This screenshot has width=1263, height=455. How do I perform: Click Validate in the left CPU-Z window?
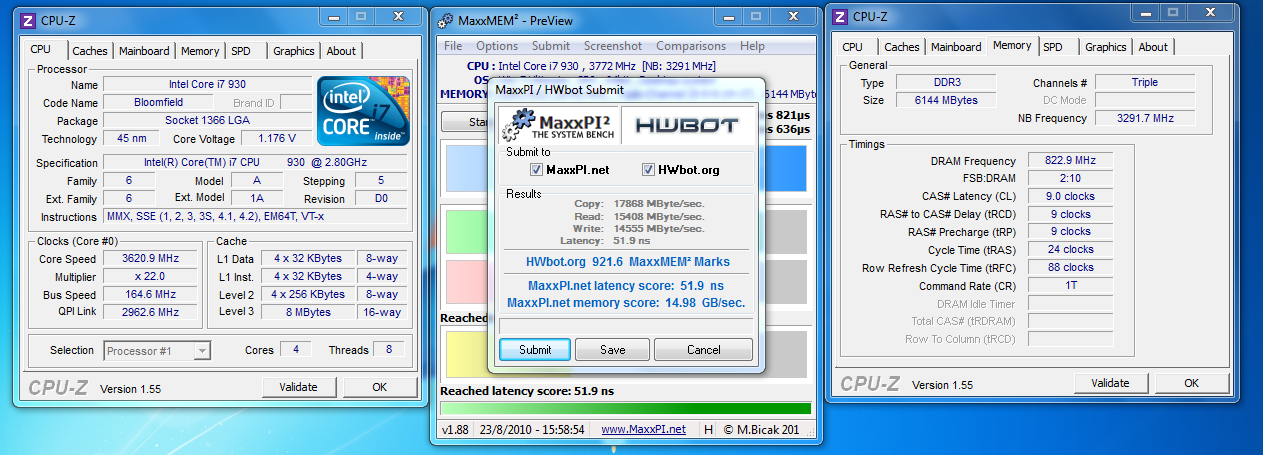[x=298, y=386]
